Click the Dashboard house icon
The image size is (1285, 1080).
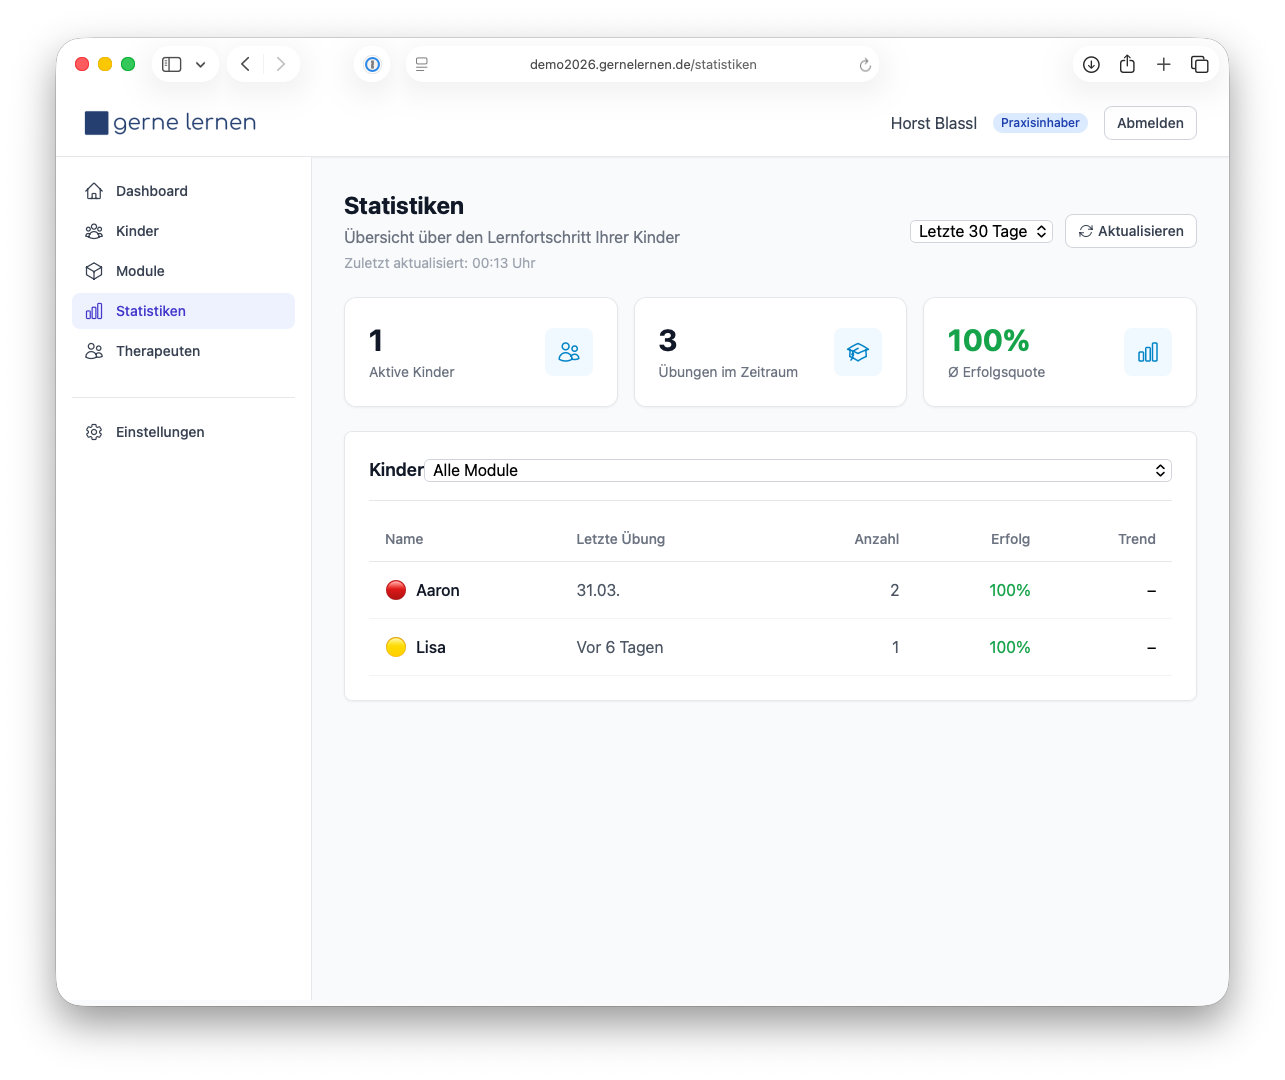click(x=94, y=191)
